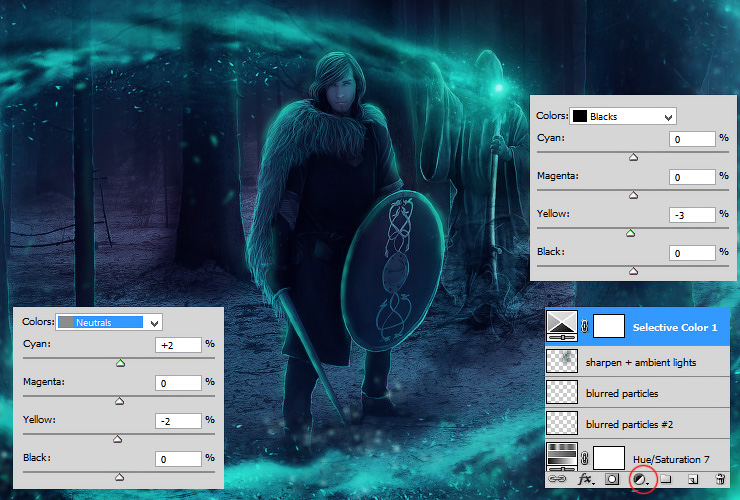Image resolution: width=740 pixels, height=500 pixels.
Task: Create new adjustment layer circled icon
Action: [x=640, y=480]
